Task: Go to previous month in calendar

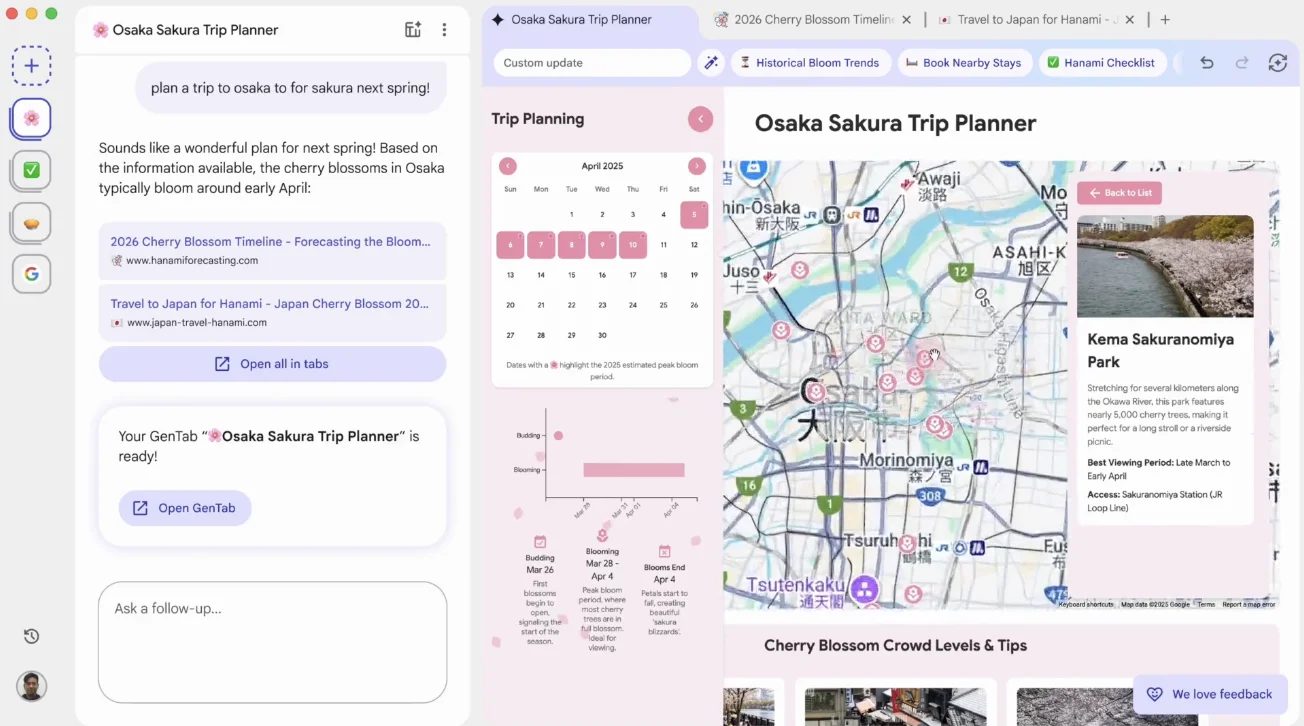Action: click(508, 166)
